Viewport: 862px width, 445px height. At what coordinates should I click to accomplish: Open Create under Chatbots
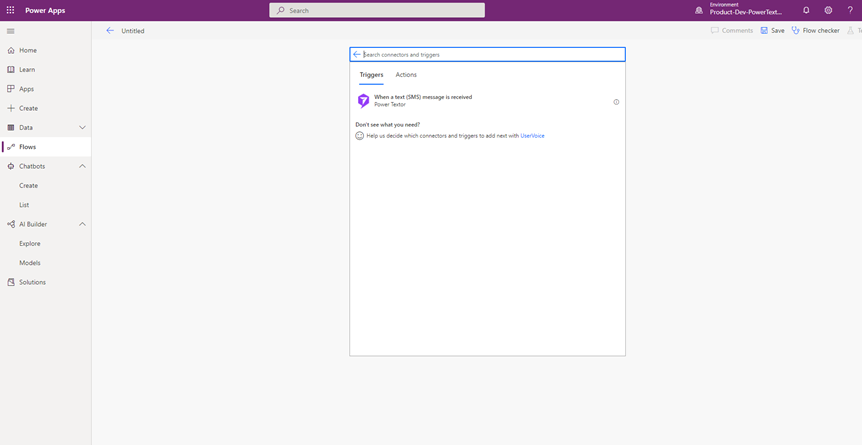coord(29,185)
